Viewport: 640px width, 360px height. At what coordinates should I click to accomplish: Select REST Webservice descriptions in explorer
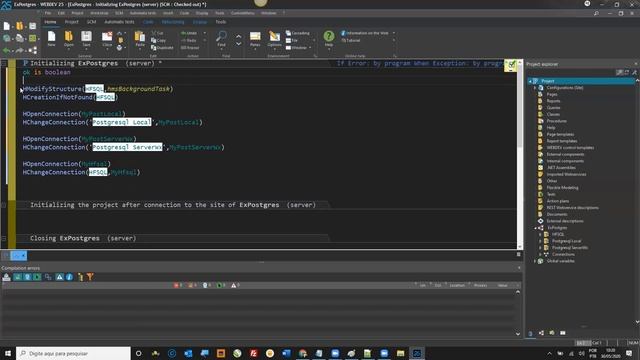tap(573, 208)
